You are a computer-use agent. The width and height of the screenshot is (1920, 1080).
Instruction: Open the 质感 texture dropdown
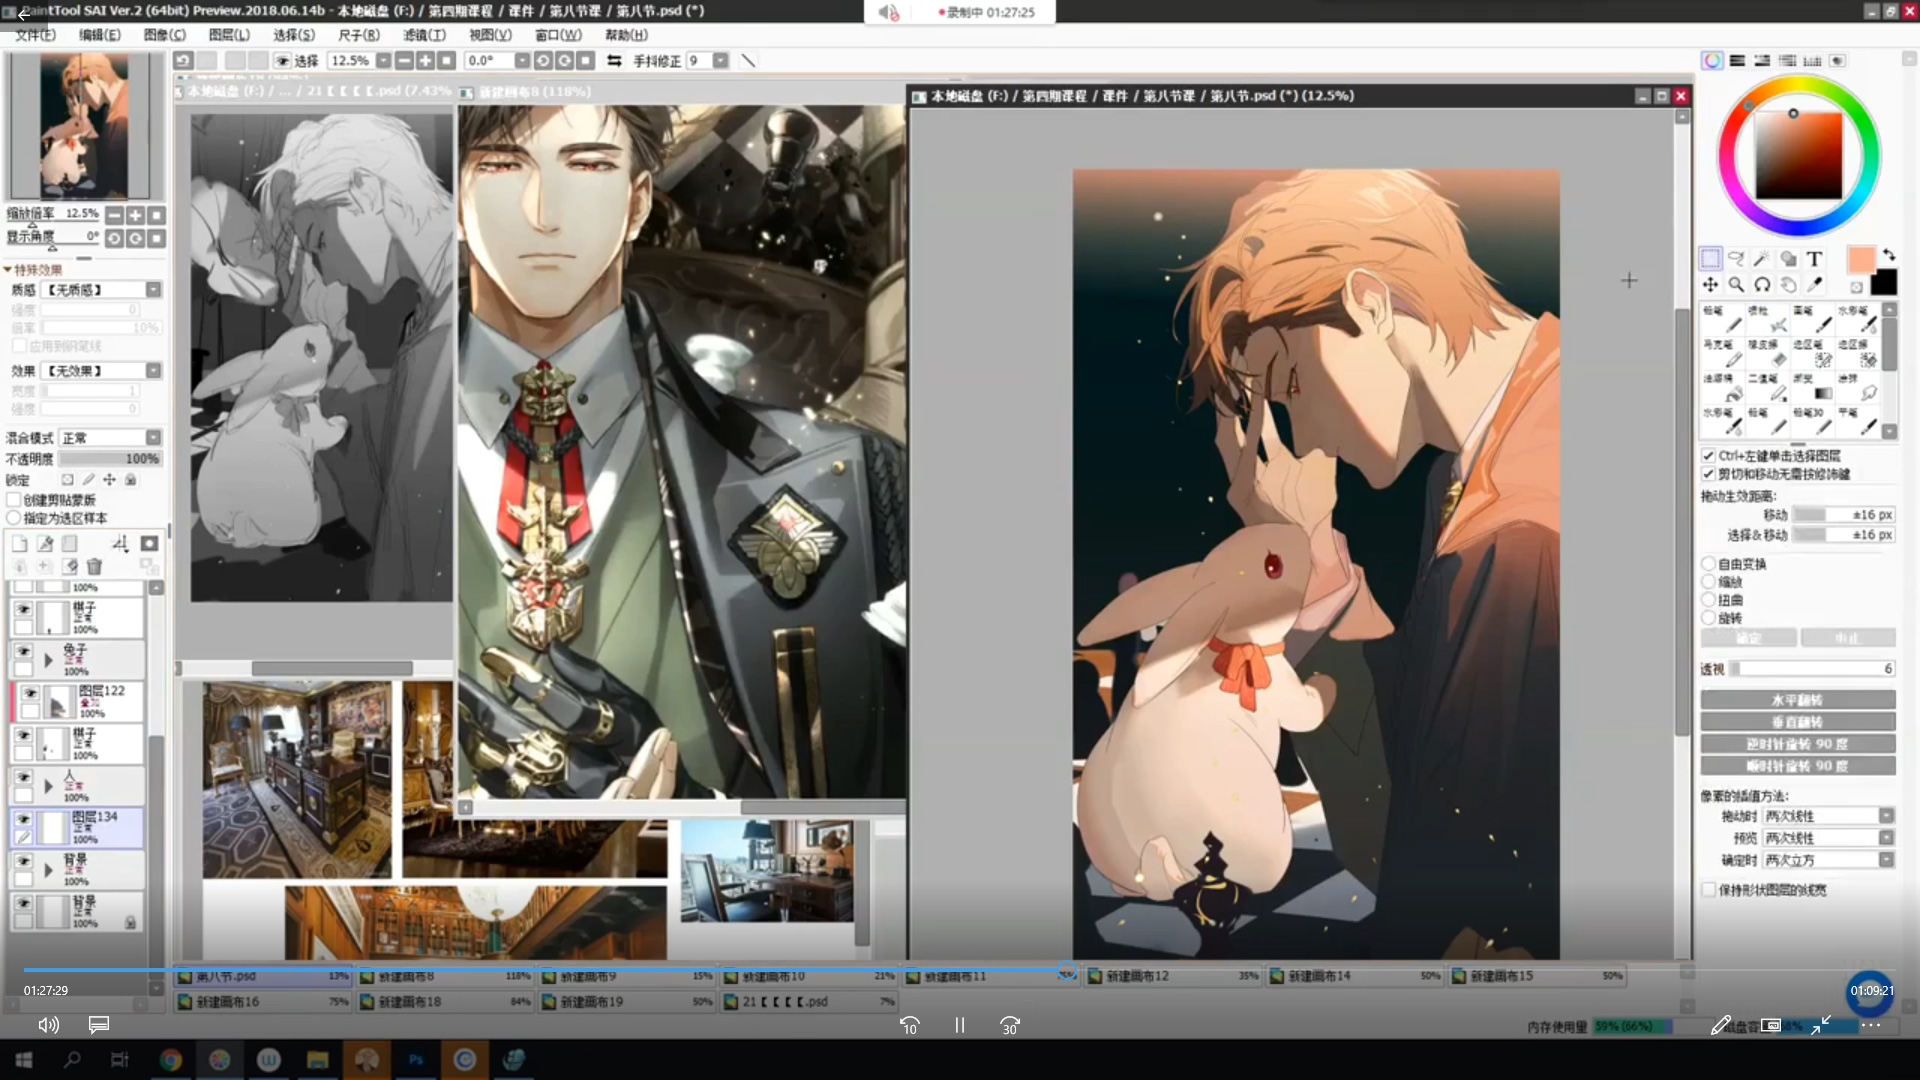pos(153,290)
